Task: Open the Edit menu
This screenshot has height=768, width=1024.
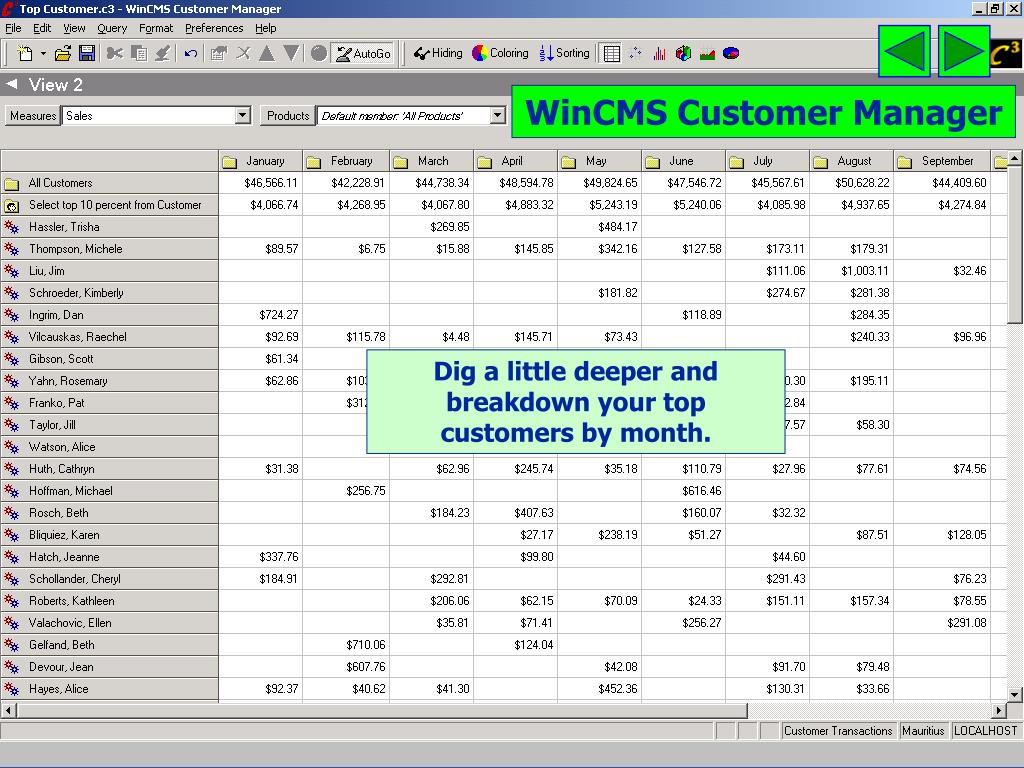Action: pyautogui.click(x=42, y=28)
